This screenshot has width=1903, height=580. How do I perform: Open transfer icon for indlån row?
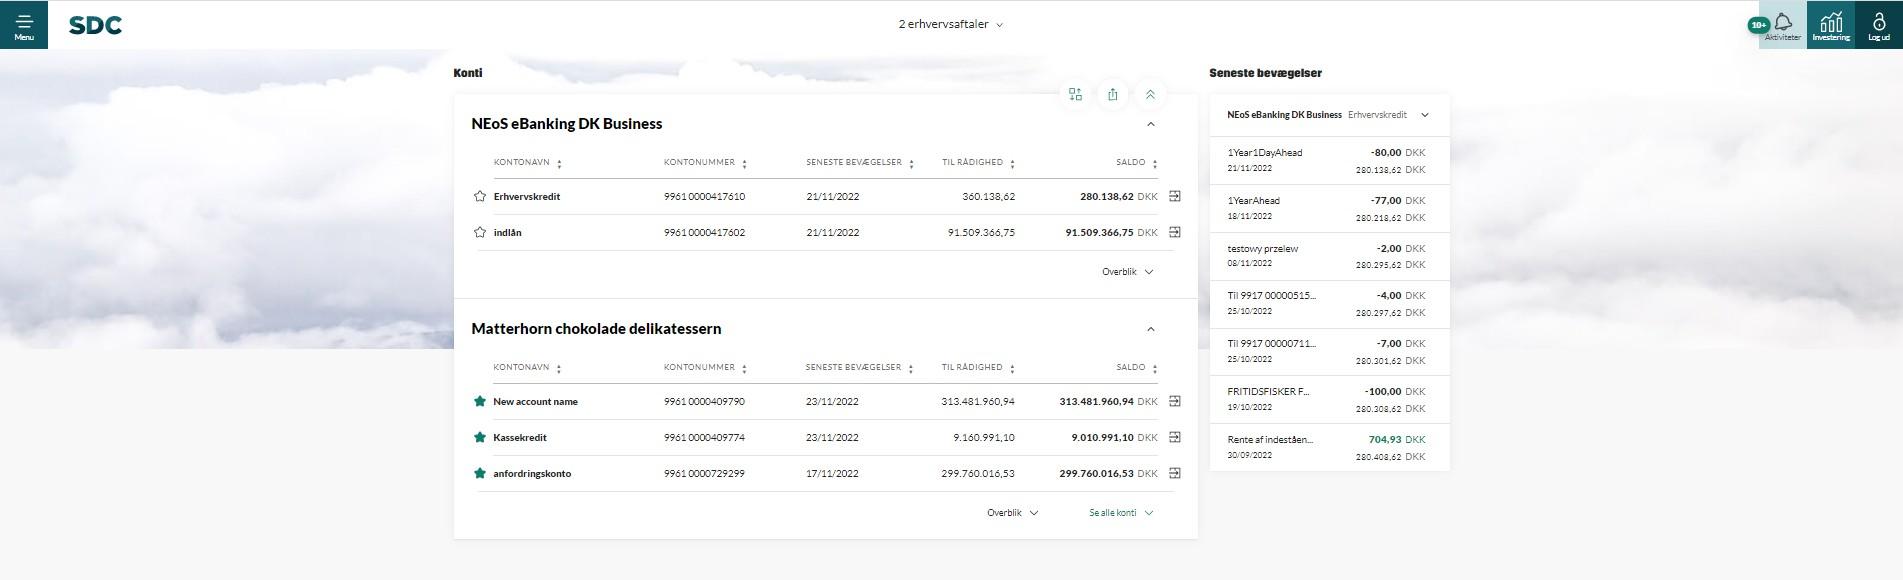[1175, 232]
